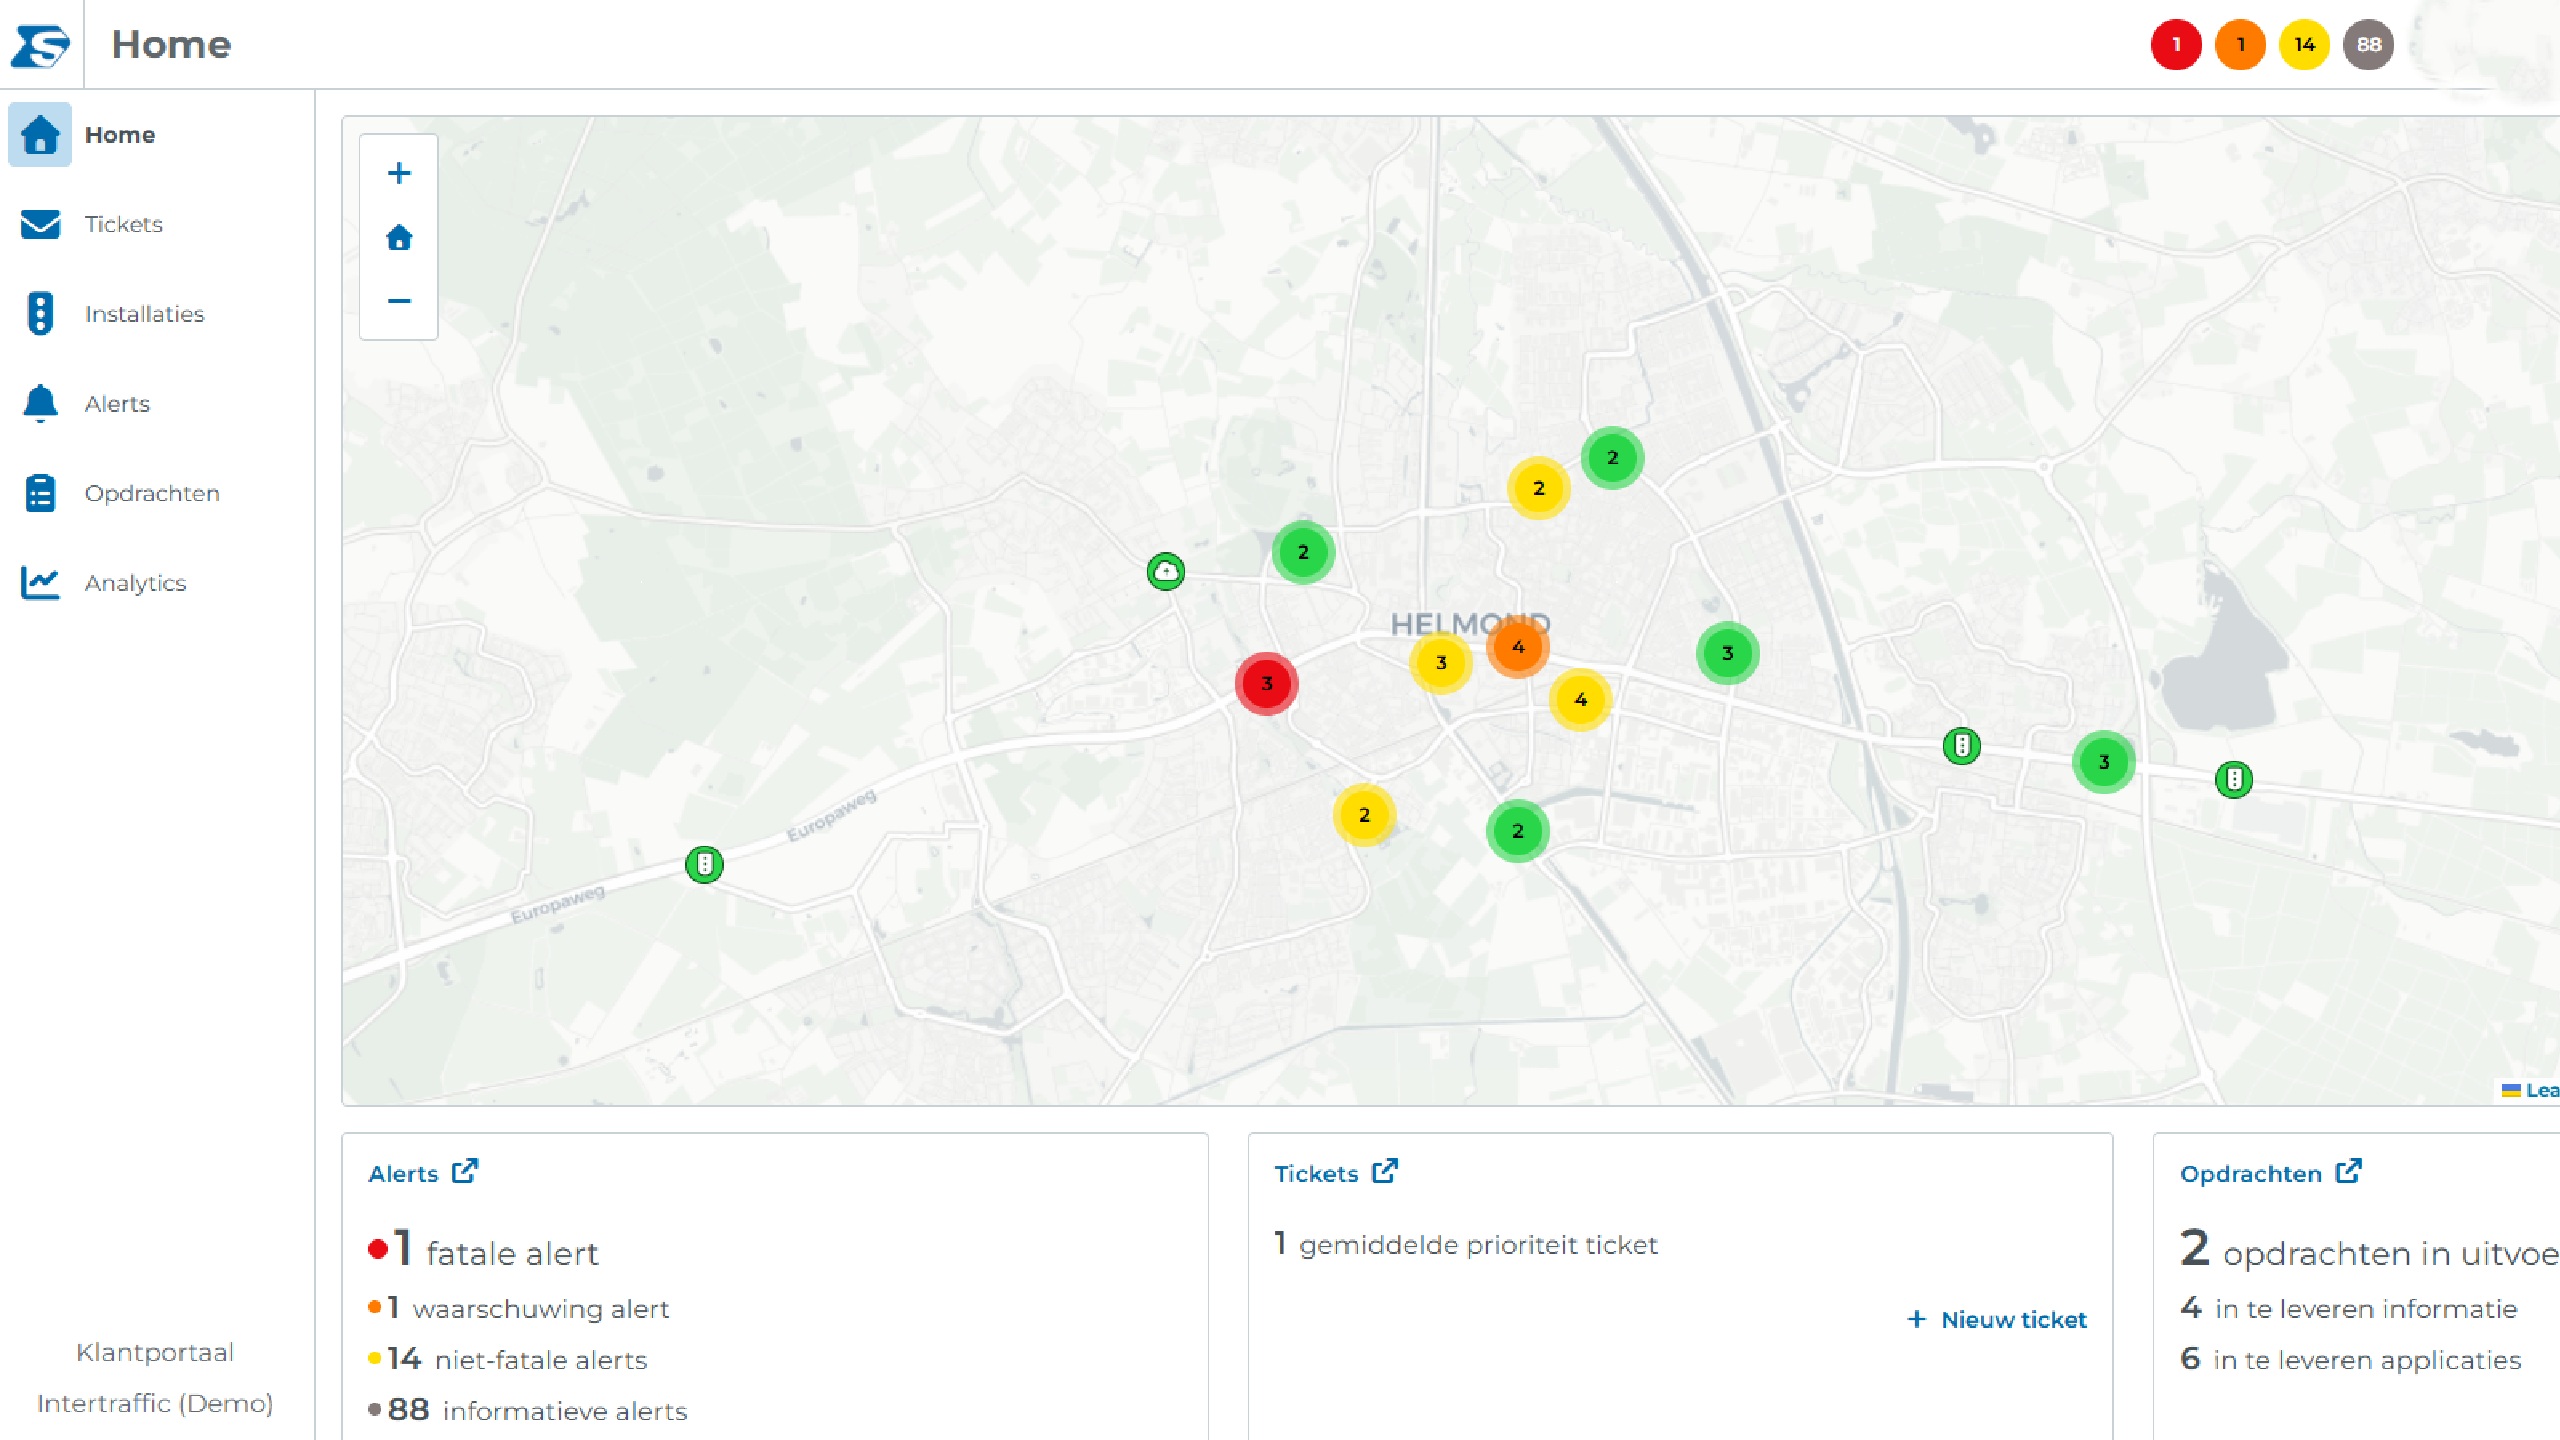2560x1440 pixels.
Task: Click '2 opdrachten in uitvoering' text
Action: [2369, 1250]
